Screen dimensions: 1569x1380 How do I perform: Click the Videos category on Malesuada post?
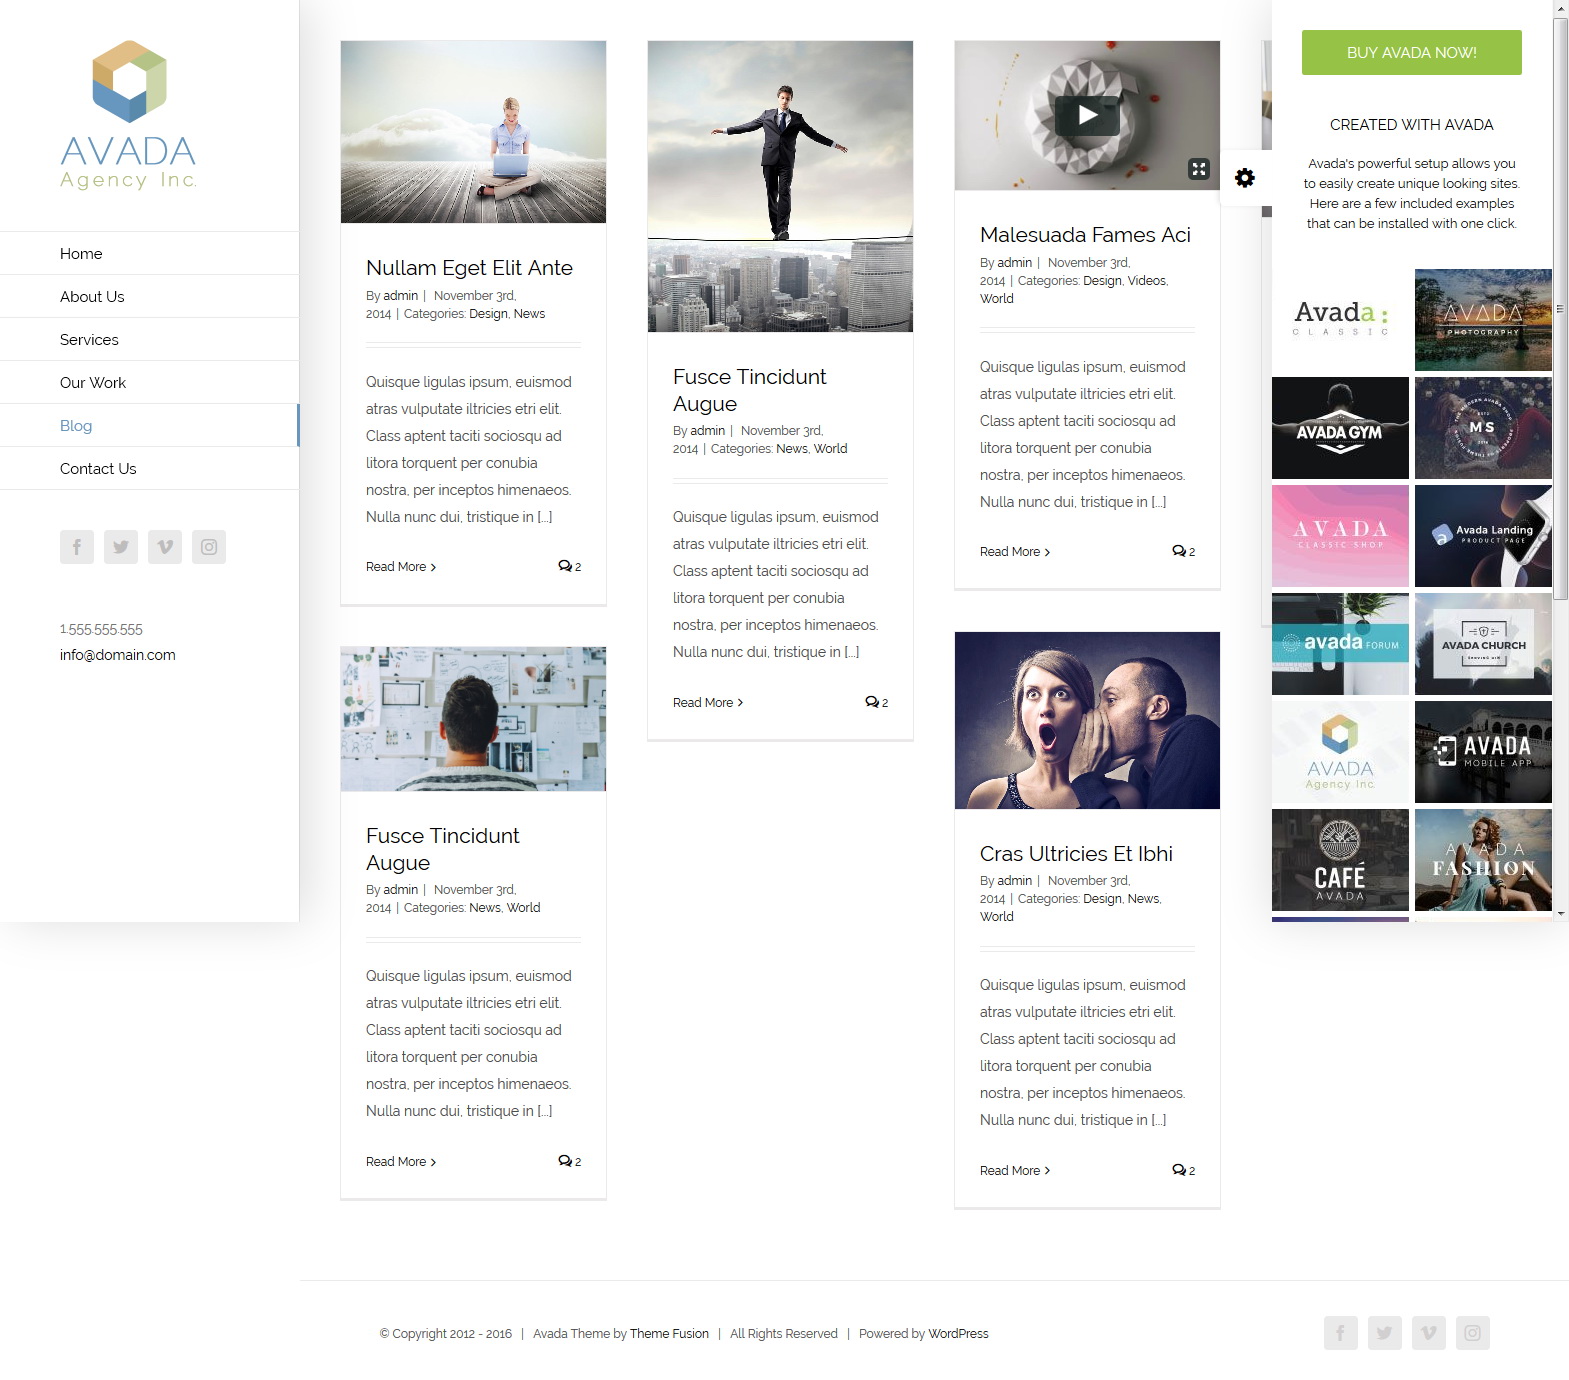1147,281
